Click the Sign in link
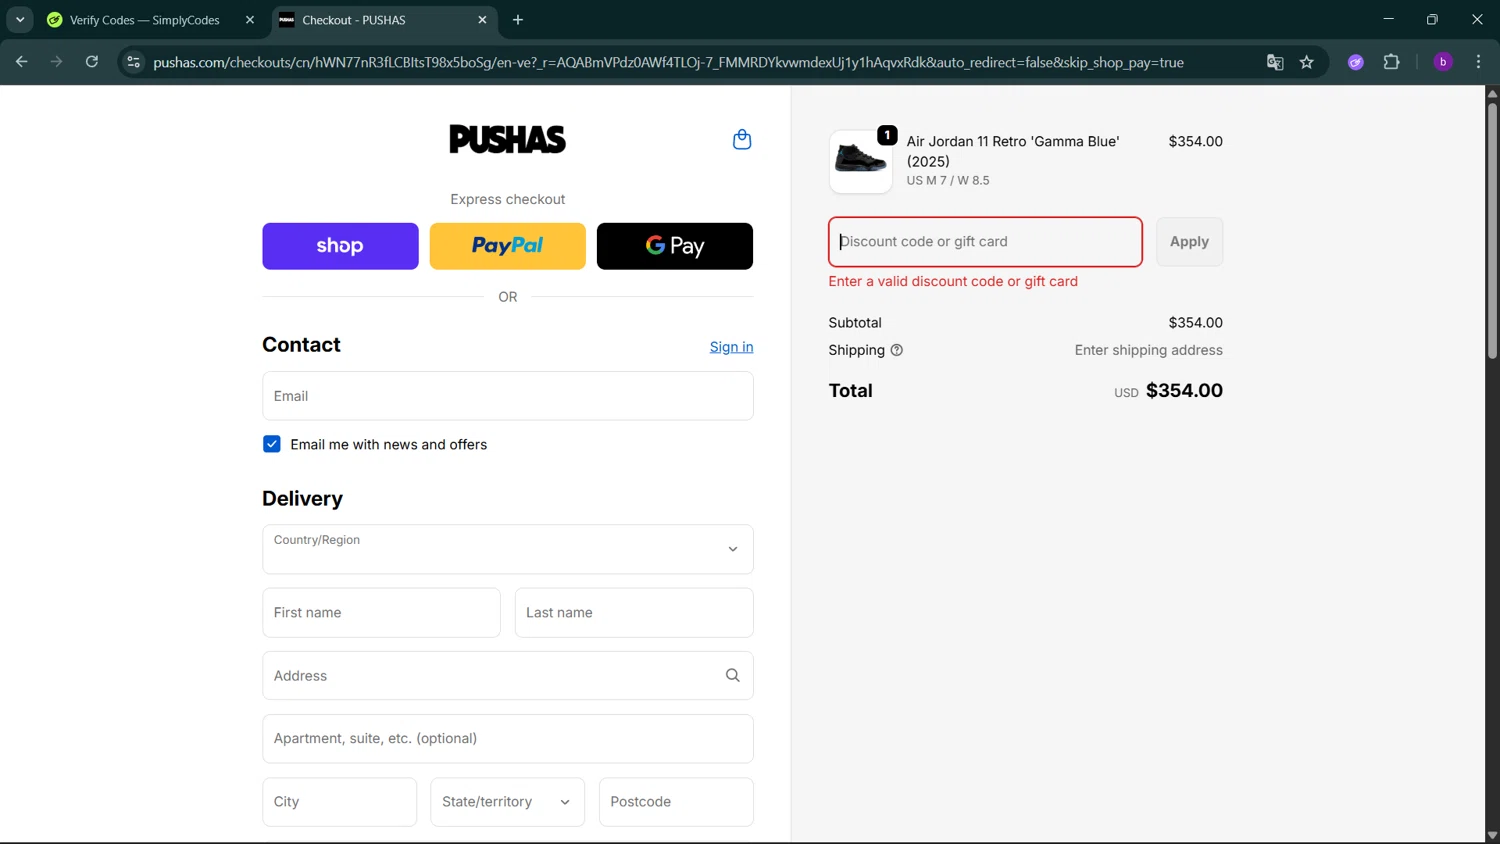 [x=732, y=347]
